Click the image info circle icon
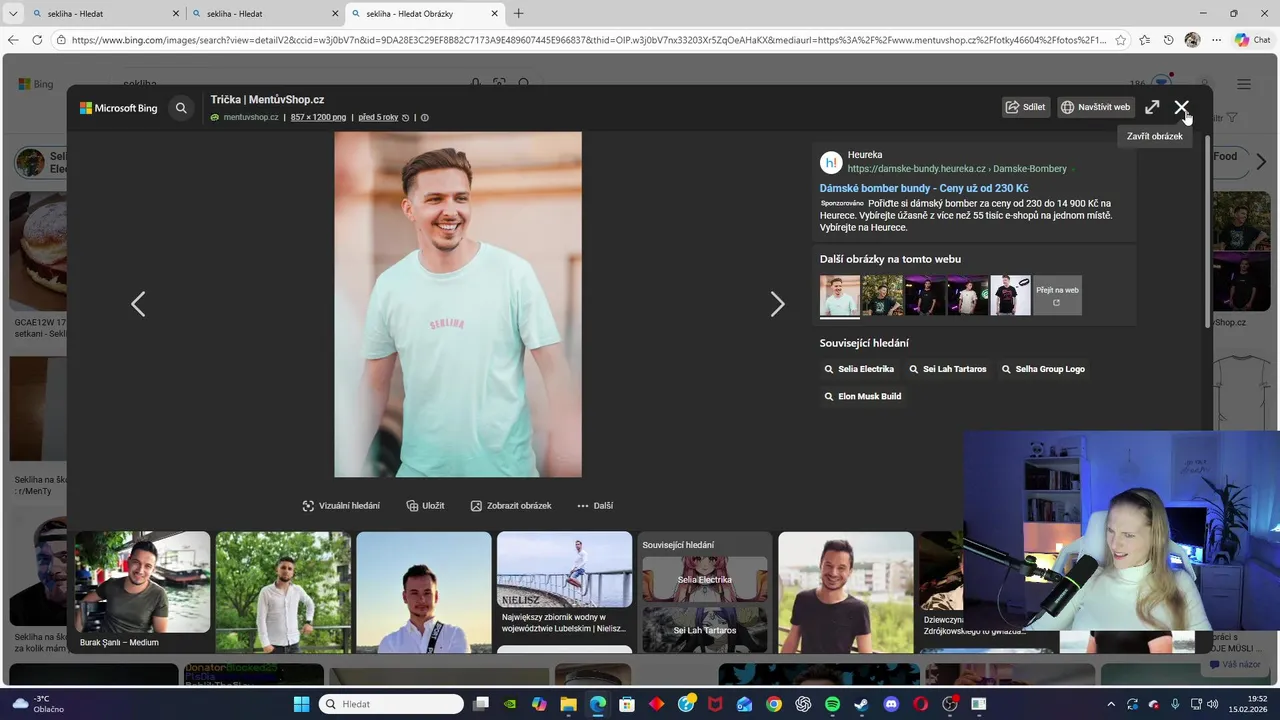 pos(424,117)
